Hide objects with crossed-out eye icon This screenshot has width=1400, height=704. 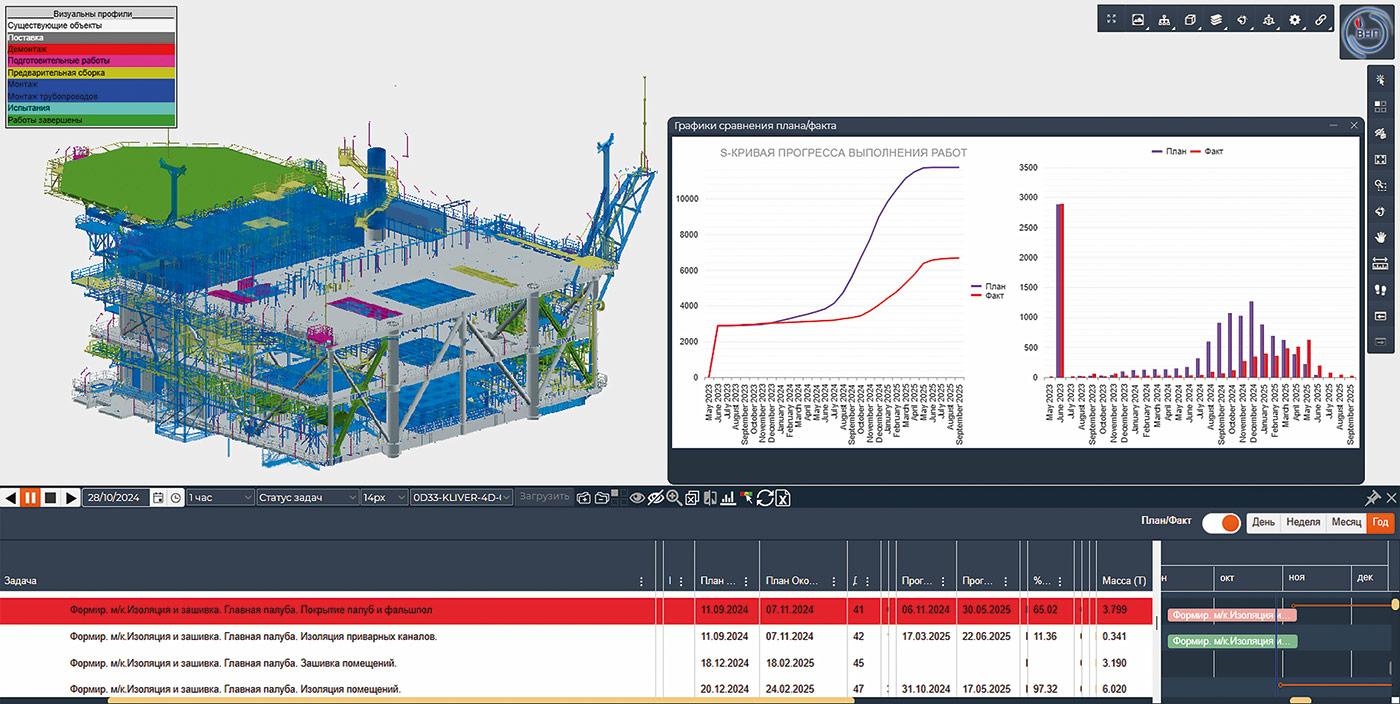point(655,498)
